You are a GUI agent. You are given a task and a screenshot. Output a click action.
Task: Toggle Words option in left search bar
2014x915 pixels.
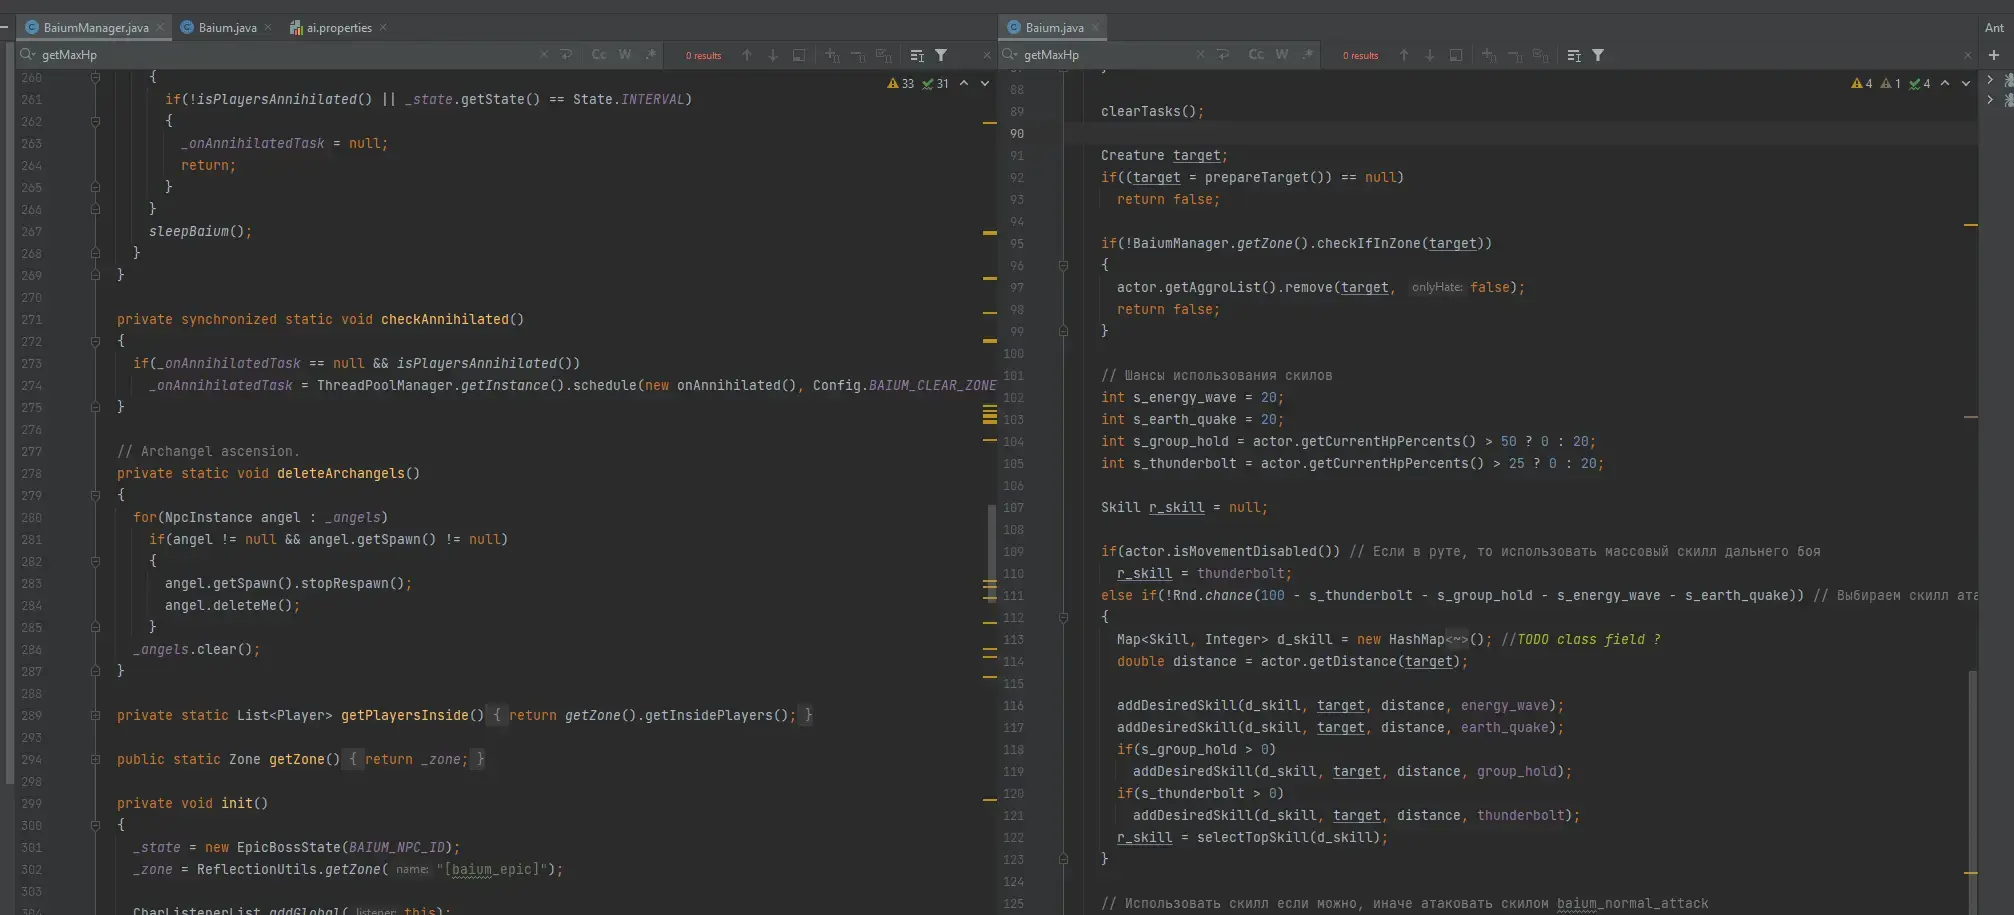pos(625,55)
